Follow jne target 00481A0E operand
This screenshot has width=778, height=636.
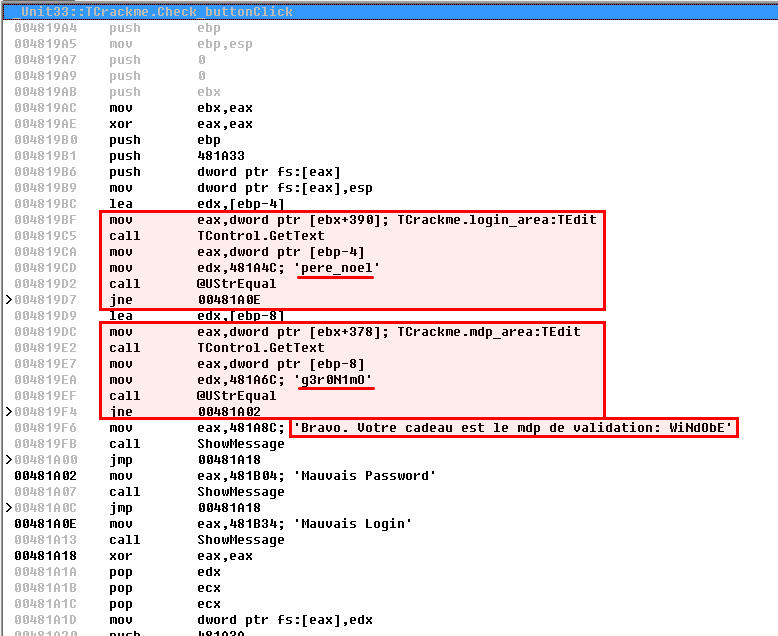(229, 299)
